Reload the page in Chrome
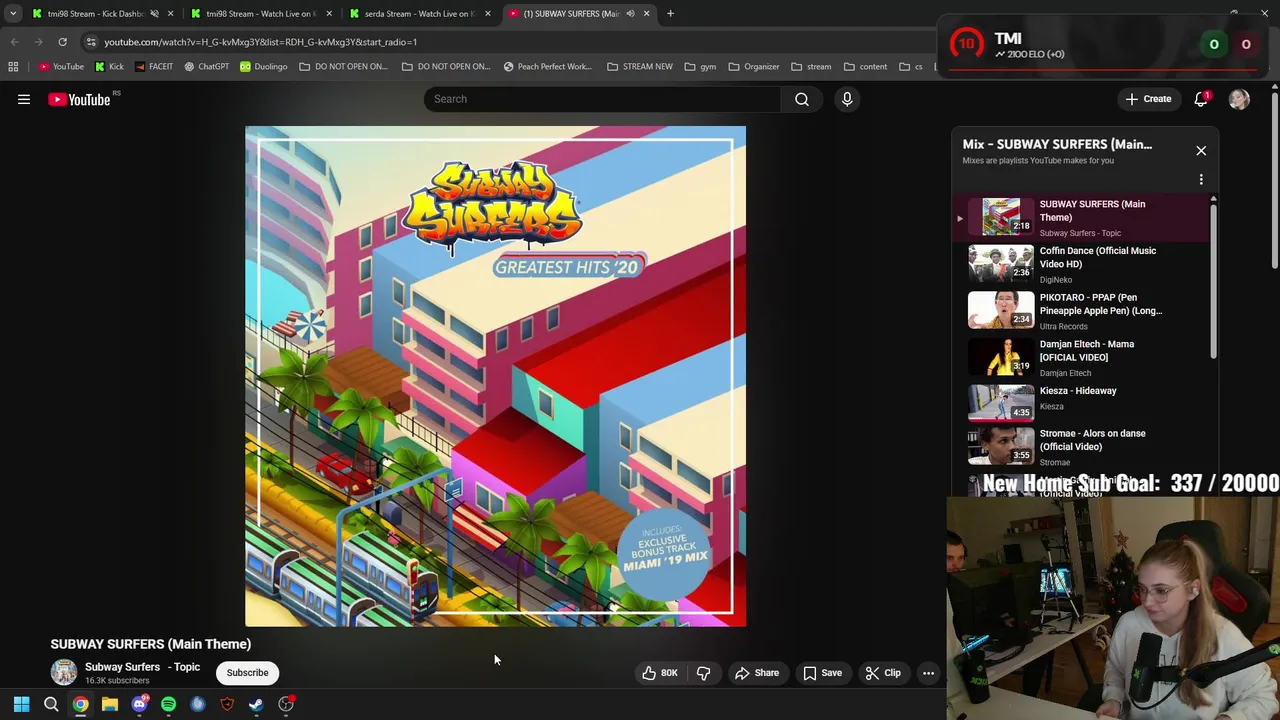1280x720 pixels. pos(62,42)
